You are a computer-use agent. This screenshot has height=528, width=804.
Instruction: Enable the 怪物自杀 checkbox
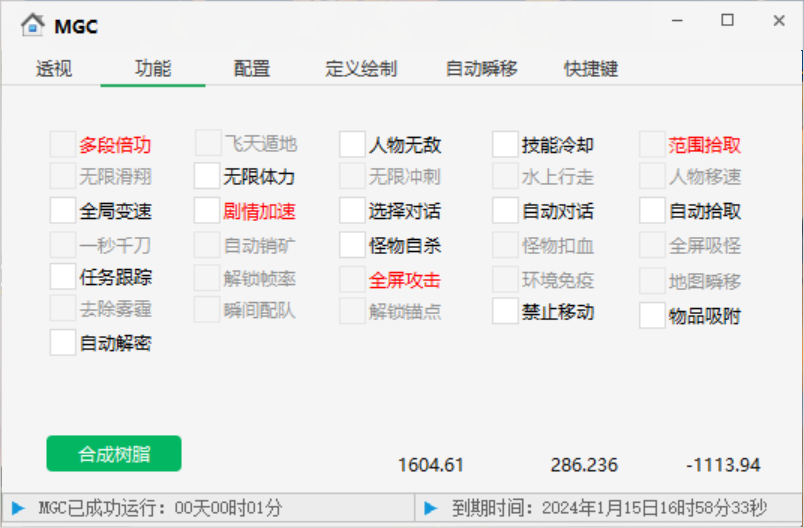pos(352,245)
